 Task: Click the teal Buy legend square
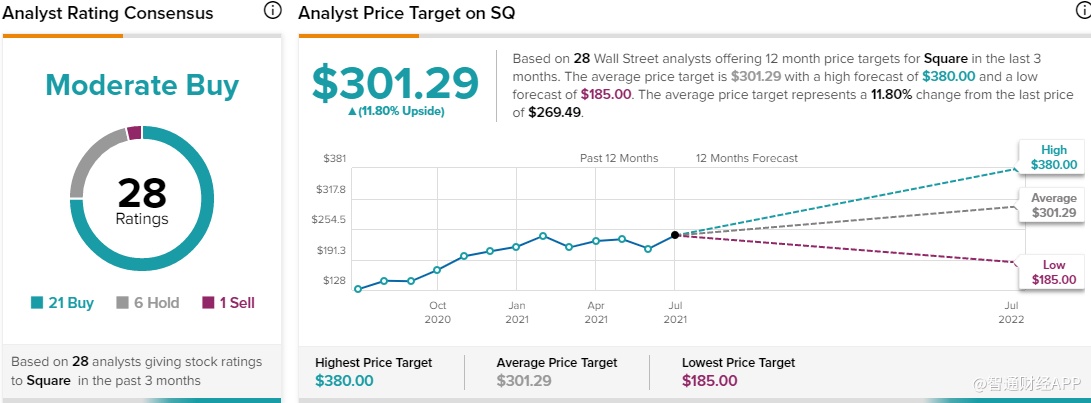pyautogui.click(x=38, y=303)
